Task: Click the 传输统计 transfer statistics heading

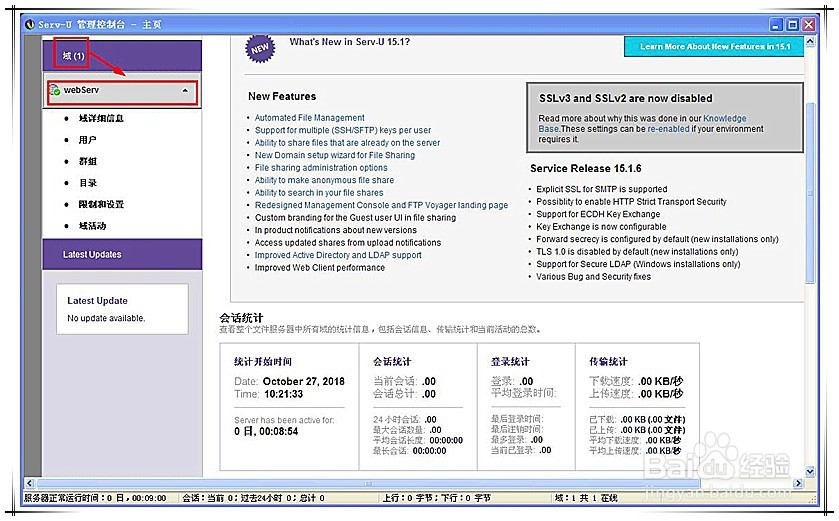Action: (608, 362)
